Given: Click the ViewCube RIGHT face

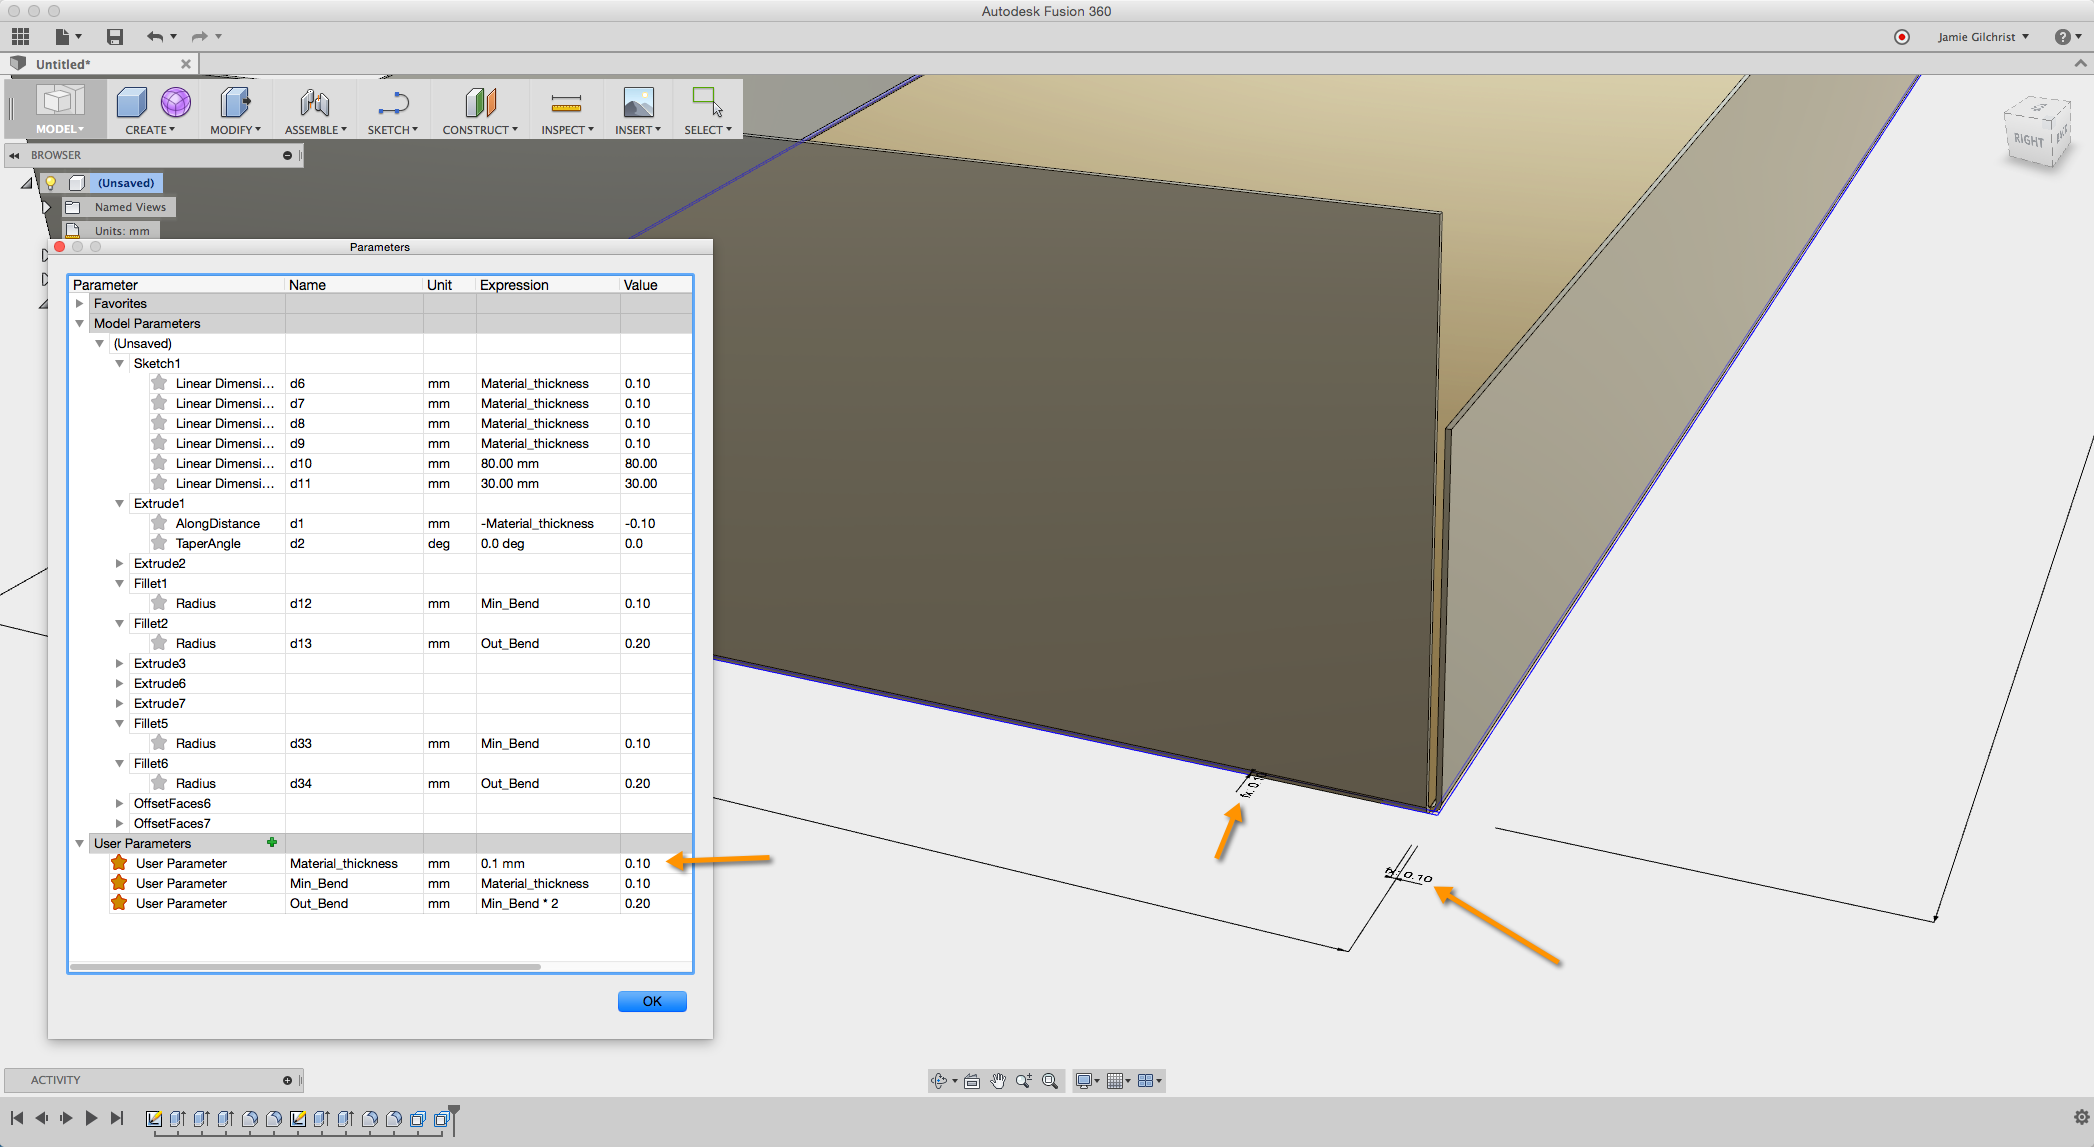Looking at the screenshot, I should click(x=2028, y=140).
